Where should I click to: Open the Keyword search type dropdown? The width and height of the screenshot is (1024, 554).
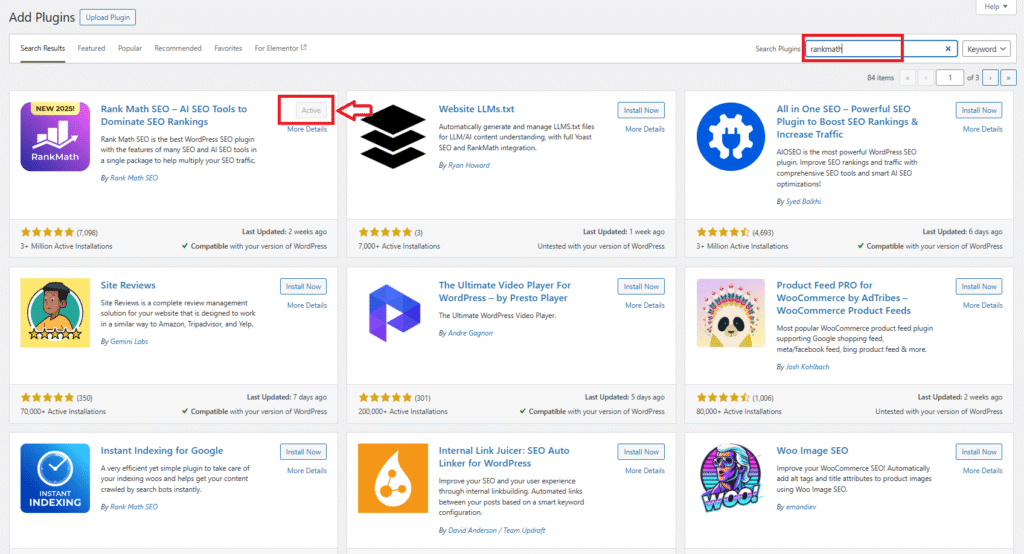pos(987,48)
